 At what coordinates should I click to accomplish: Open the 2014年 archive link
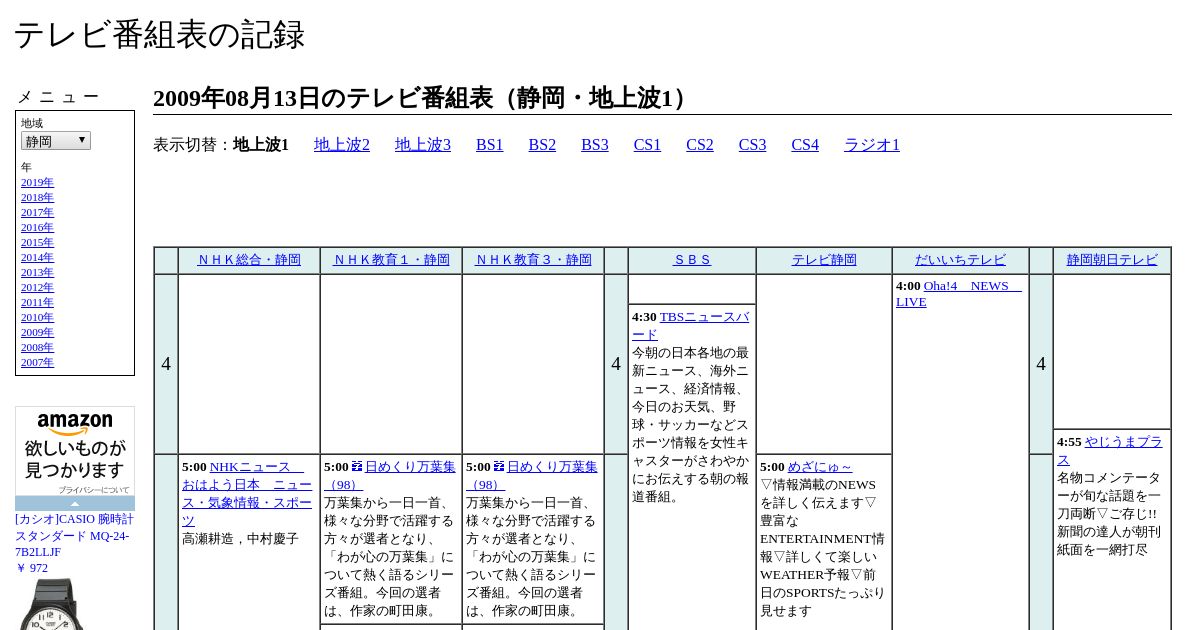(x=37, y=257)
